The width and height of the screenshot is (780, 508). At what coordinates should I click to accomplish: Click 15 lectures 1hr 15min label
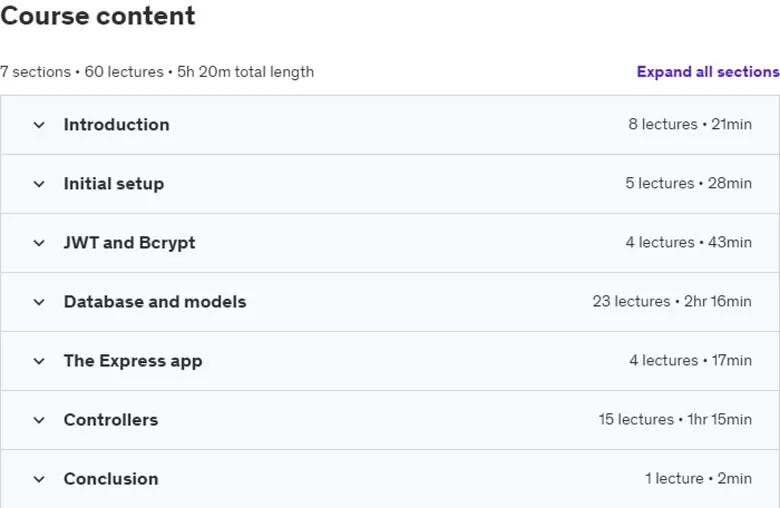pyautogui.click(x=675, y=419)
